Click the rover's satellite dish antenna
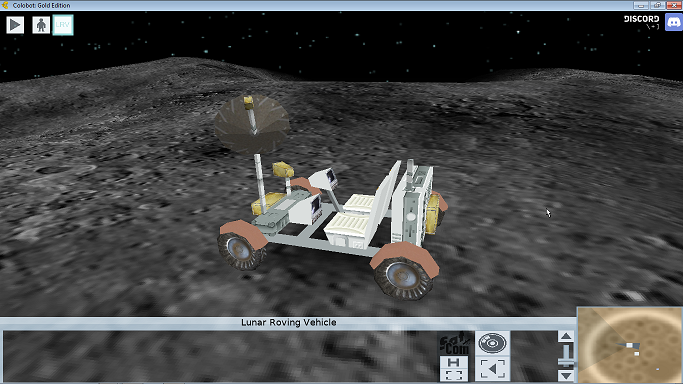 tap(251, 124)
